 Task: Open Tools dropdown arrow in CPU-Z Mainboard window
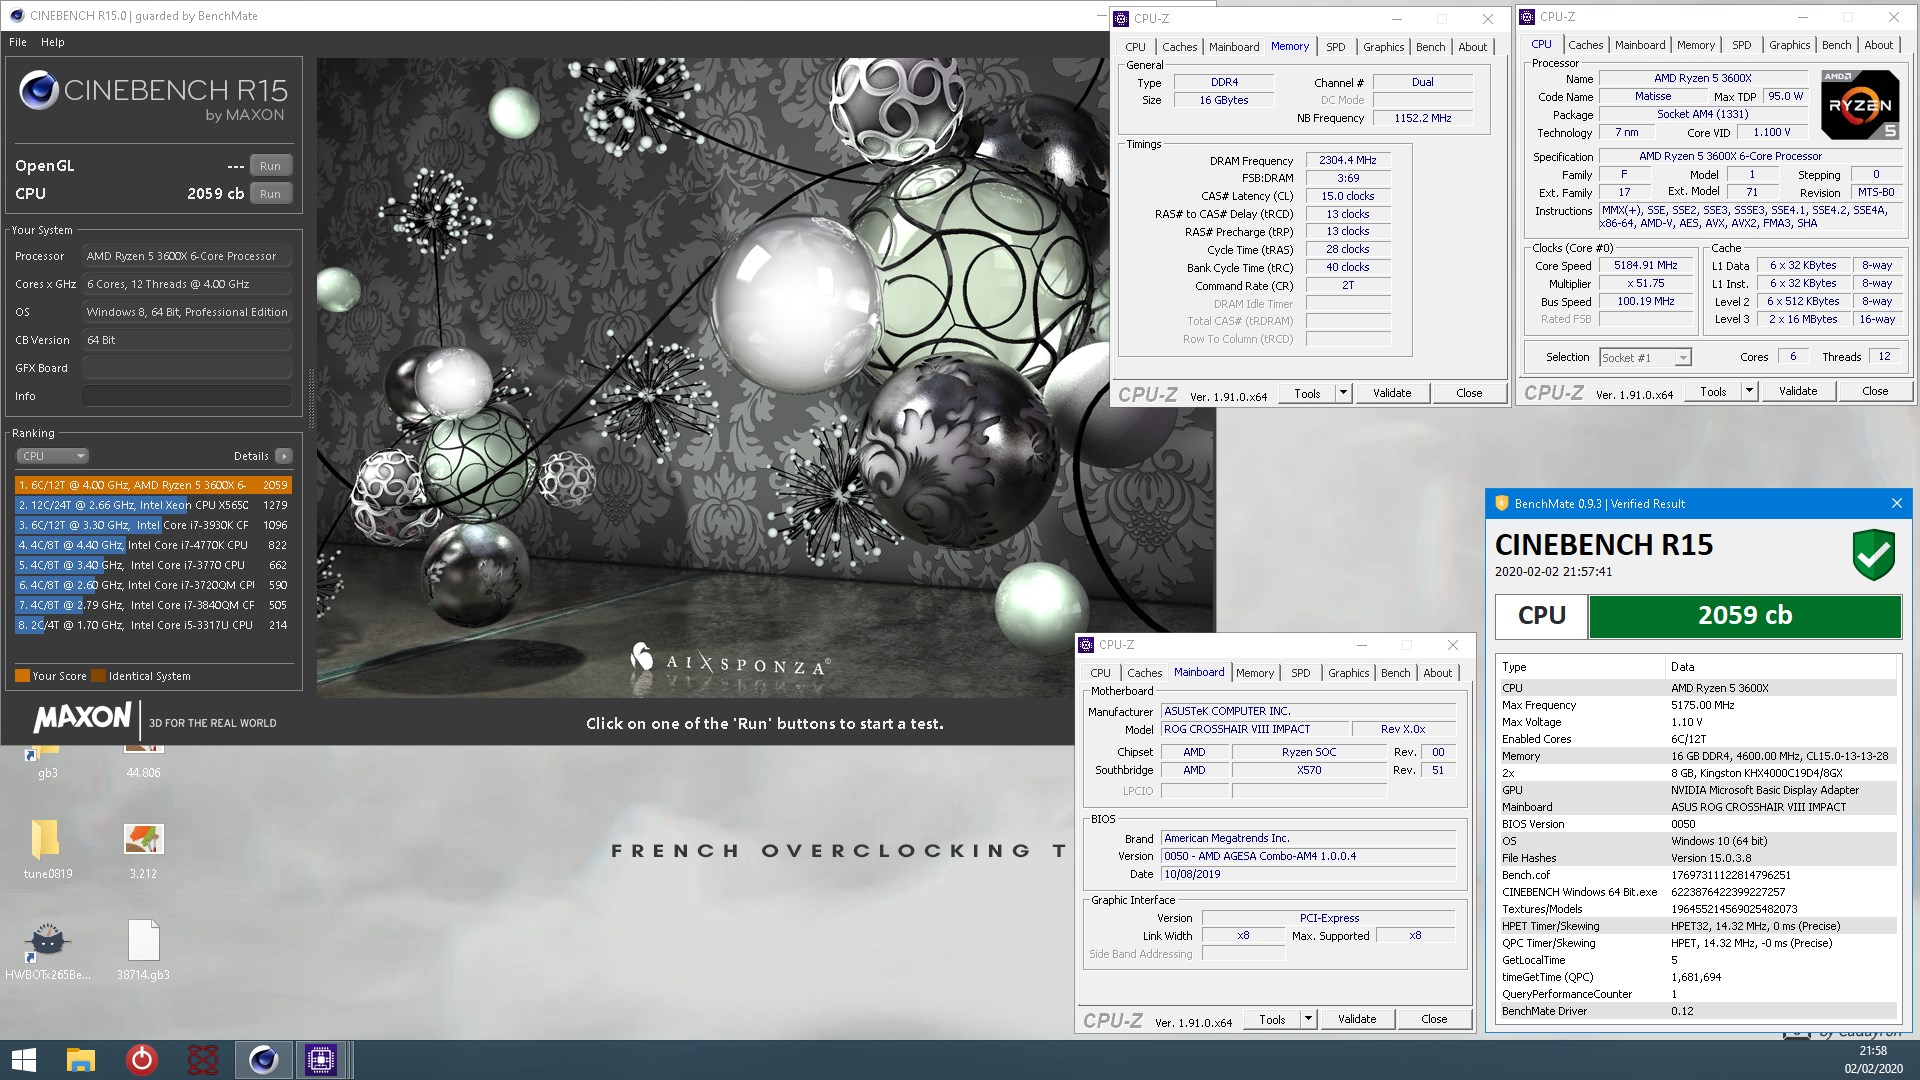[x=1308, y=1019]
